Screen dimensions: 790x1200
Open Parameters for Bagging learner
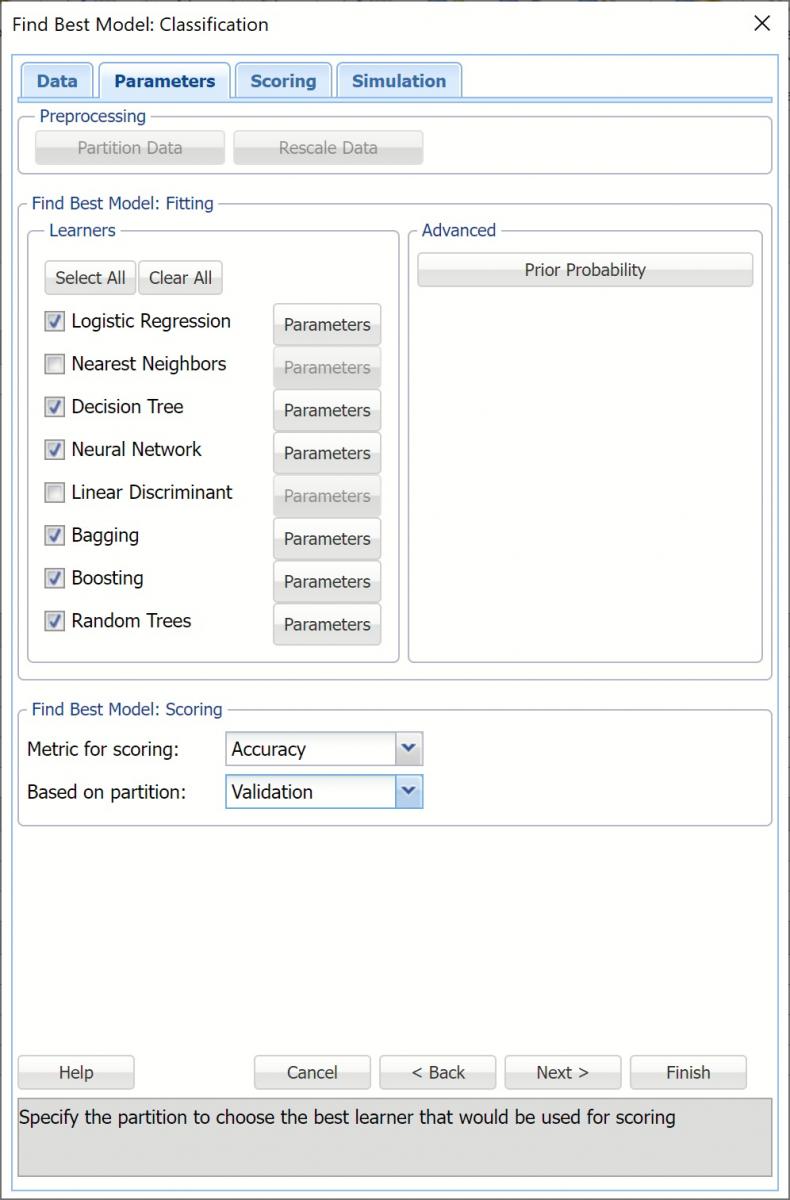point(327,539)
